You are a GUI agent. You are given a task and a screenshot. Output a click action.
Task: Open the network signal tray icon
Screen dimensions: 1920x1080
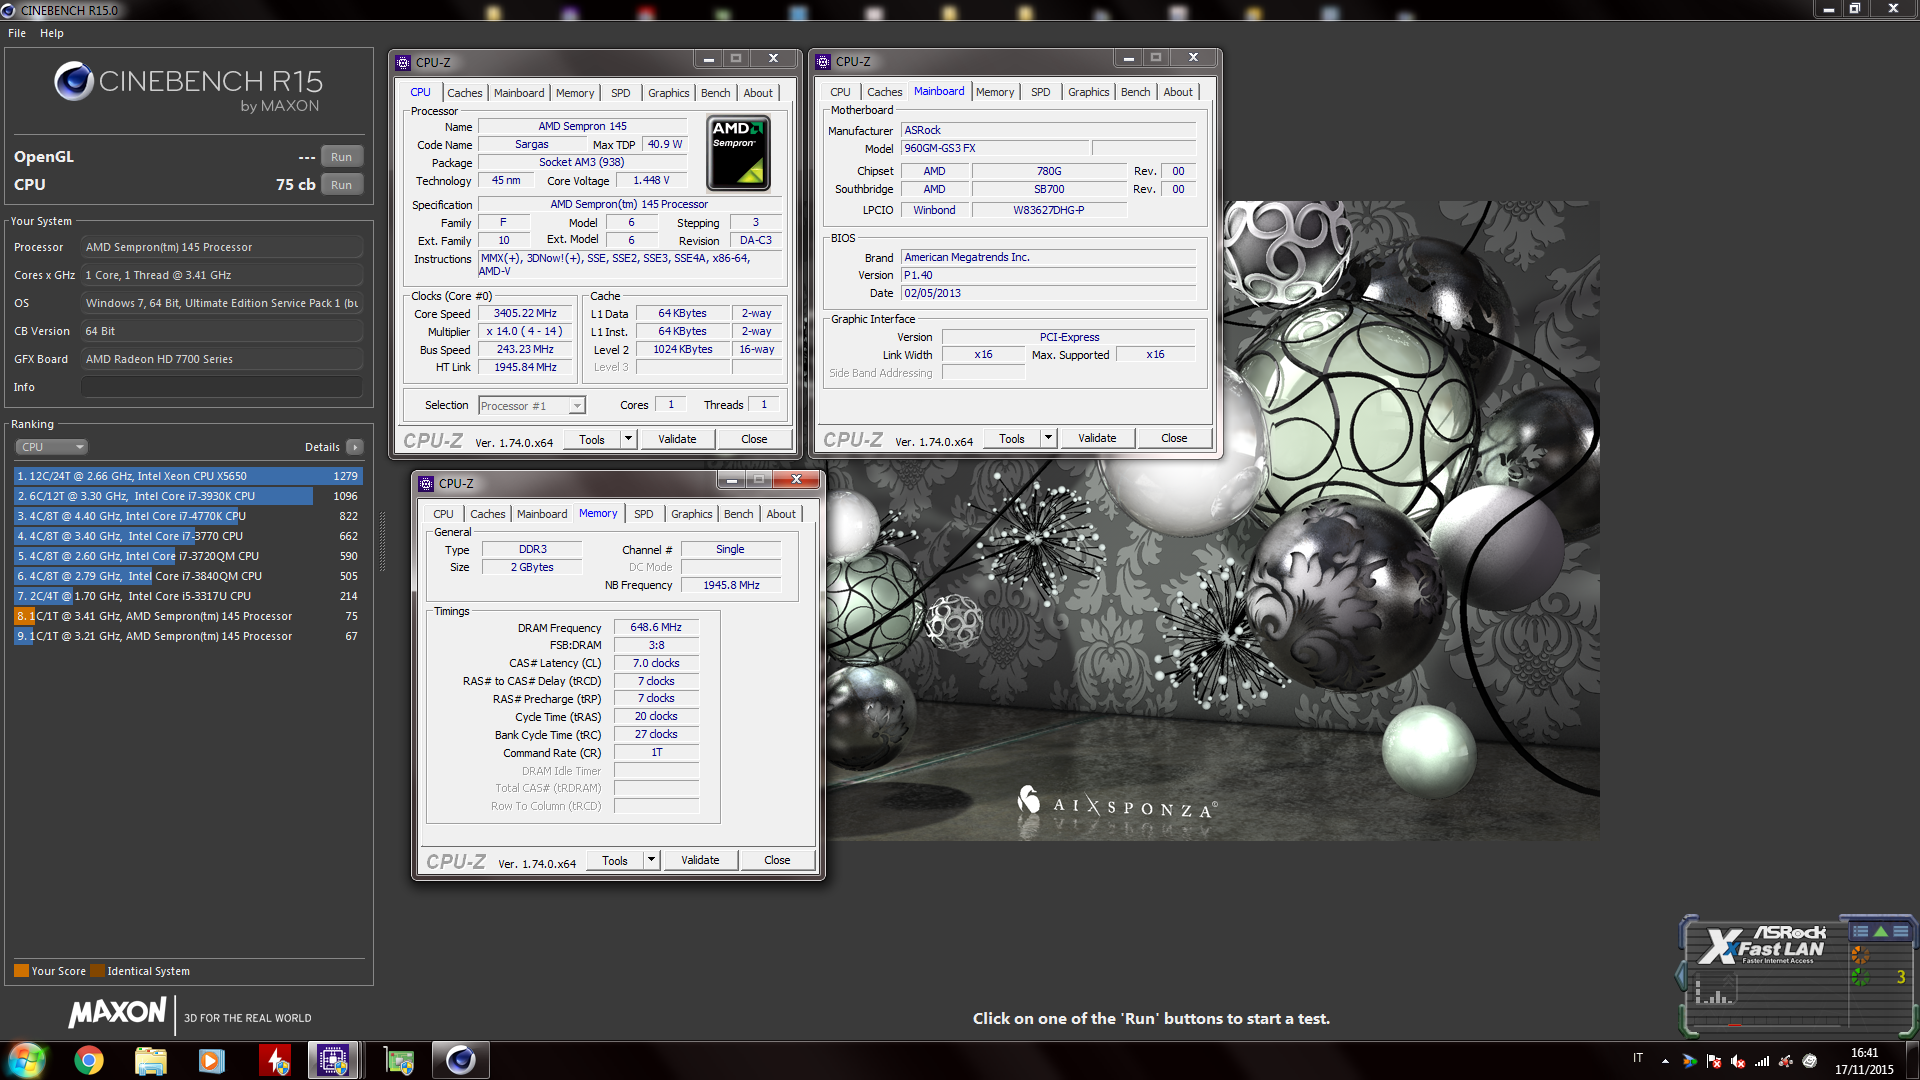[x=1762, y=1061]
